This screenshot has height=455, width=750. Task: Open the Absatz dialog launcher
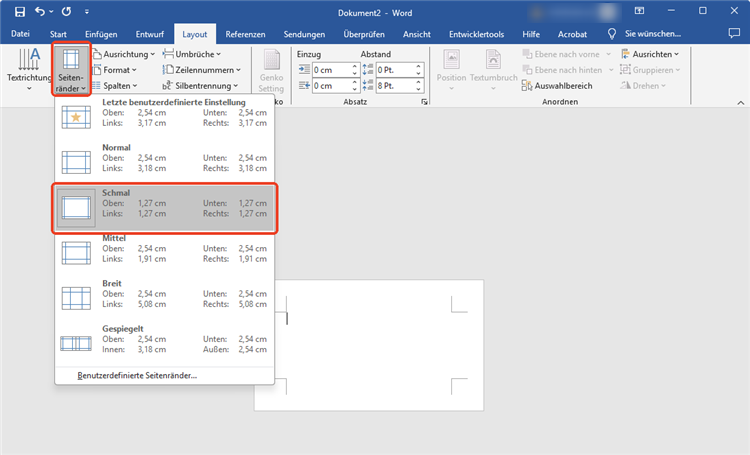click(x=424, y=102)
